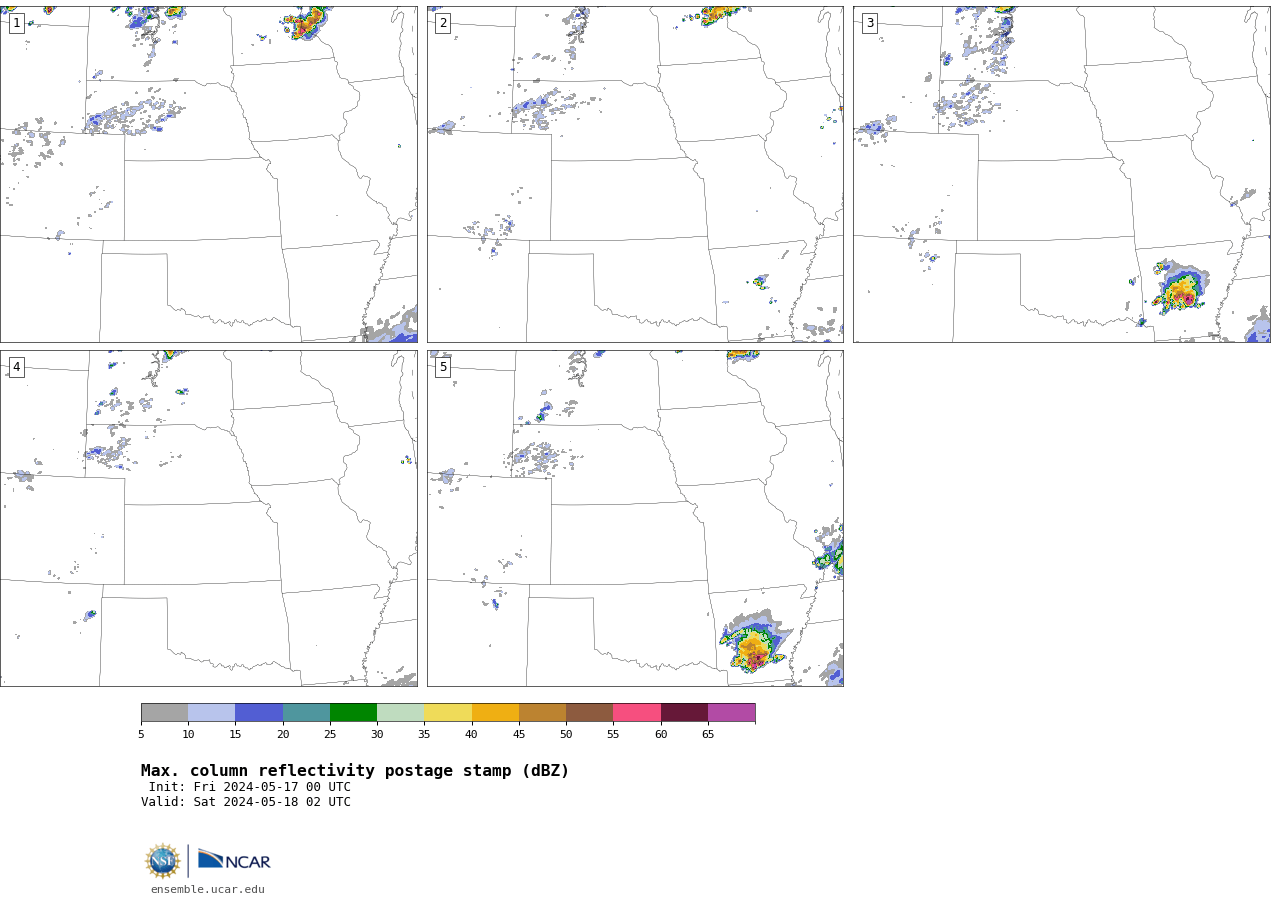Screen dimensions: 1280x901
Task: Click the pink 55-60 dBZ swatch
Action: (637, 713)
